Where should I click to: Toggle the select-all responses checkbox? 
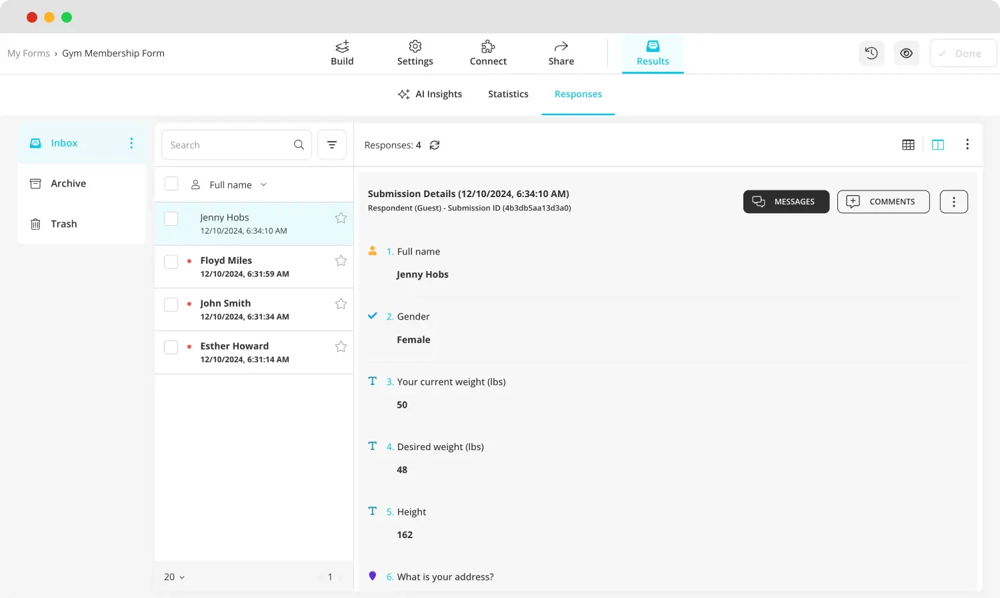[x=171, y=184]
